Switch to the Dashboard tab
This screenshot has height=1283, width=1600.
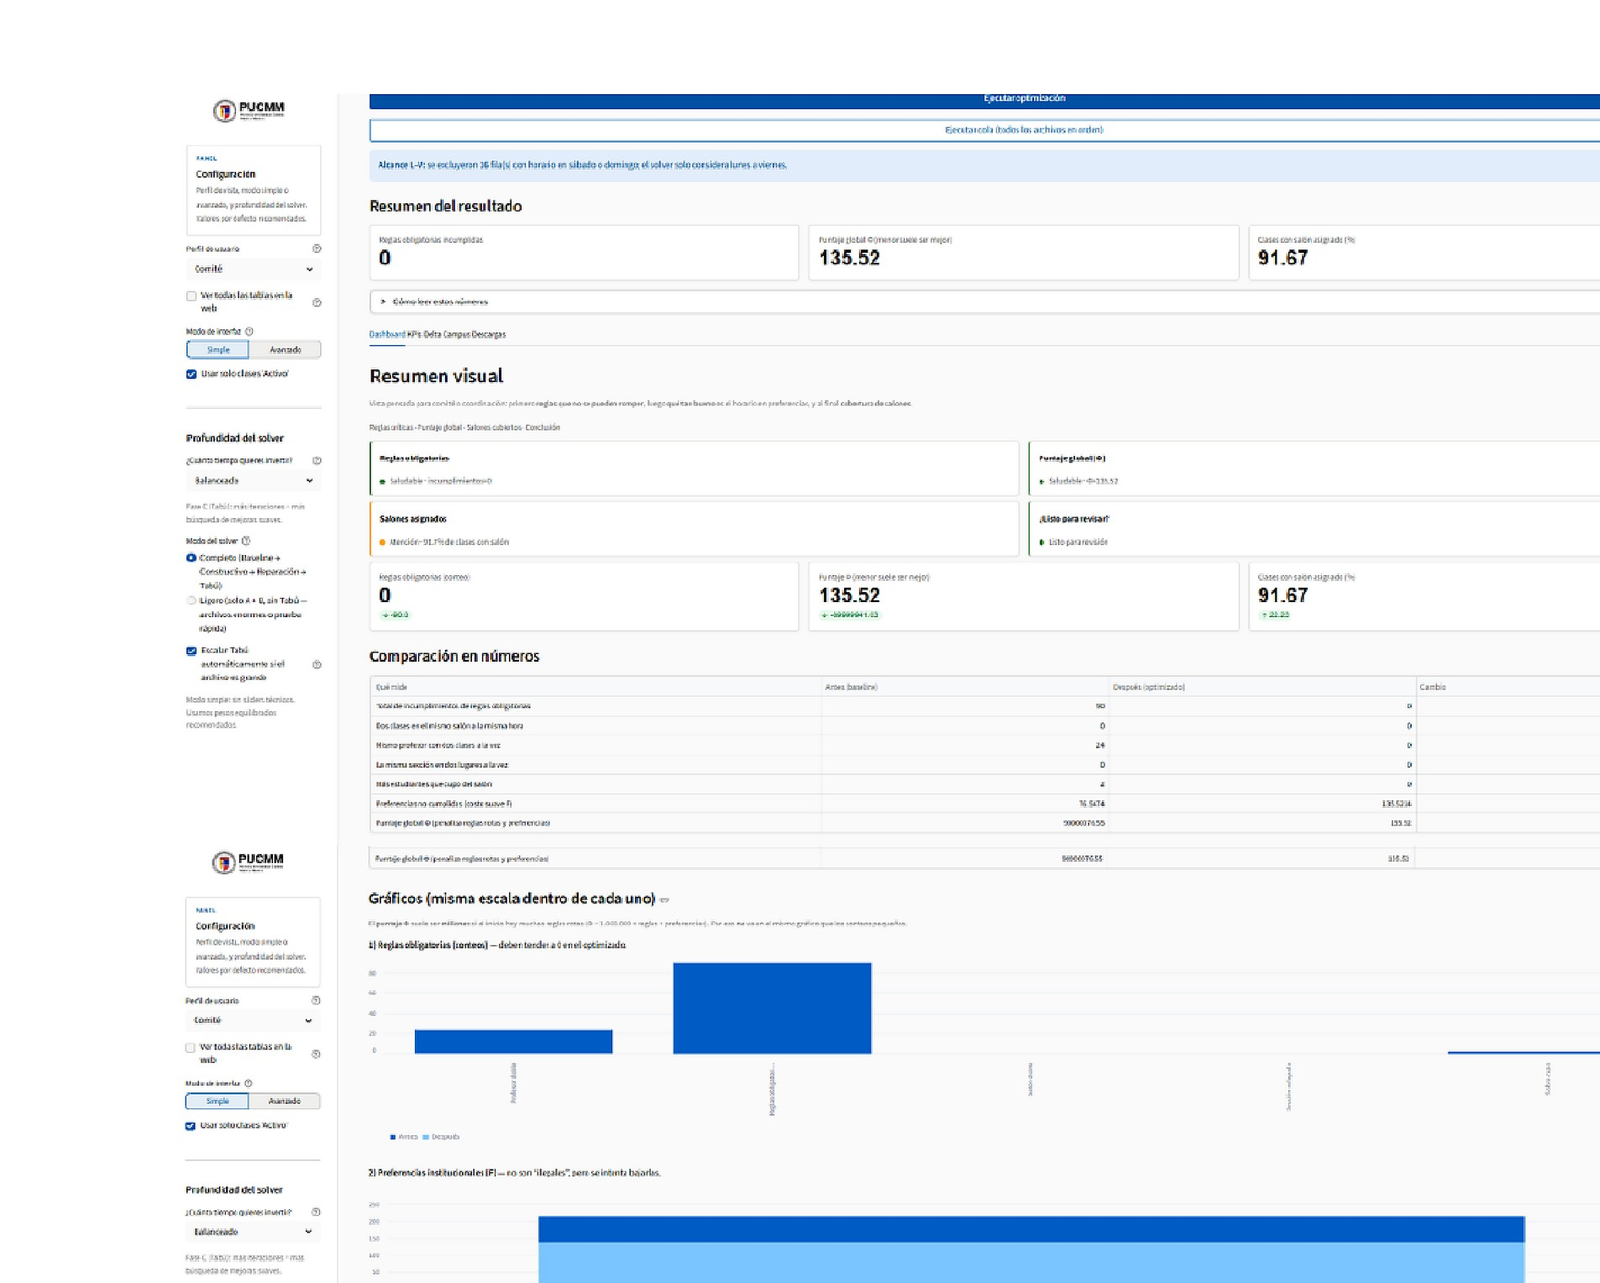pos(387,335)
